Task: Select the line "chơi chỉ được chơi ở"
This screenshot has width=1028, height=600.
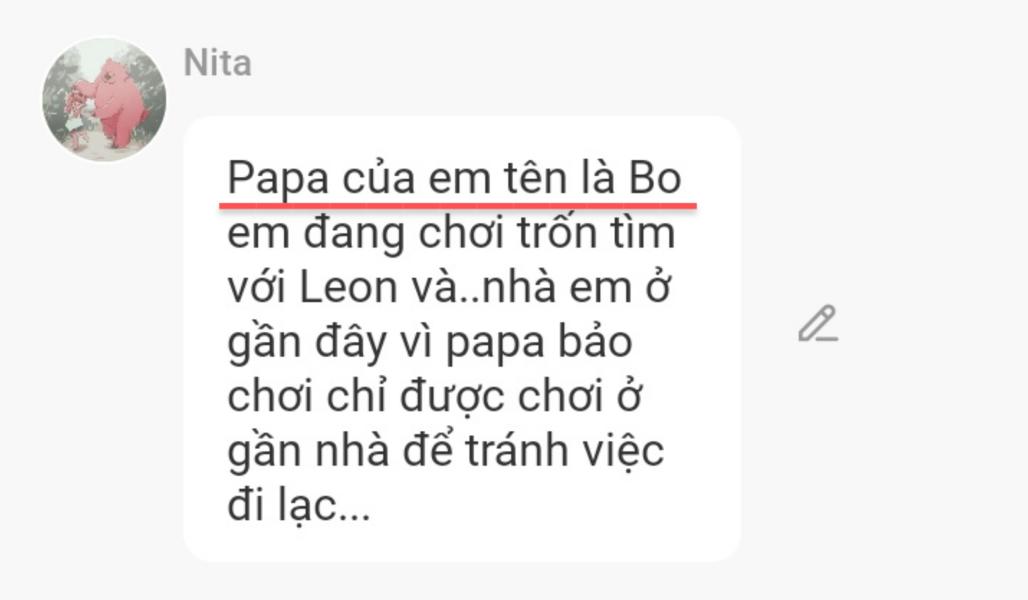Action: coord(435,398)
